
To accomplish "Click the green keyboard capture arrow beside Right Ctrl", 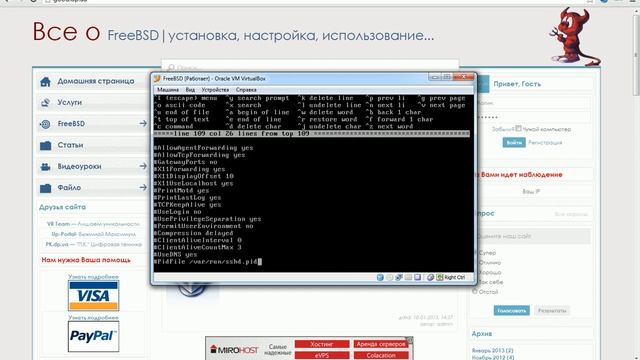I will (440, 277).
